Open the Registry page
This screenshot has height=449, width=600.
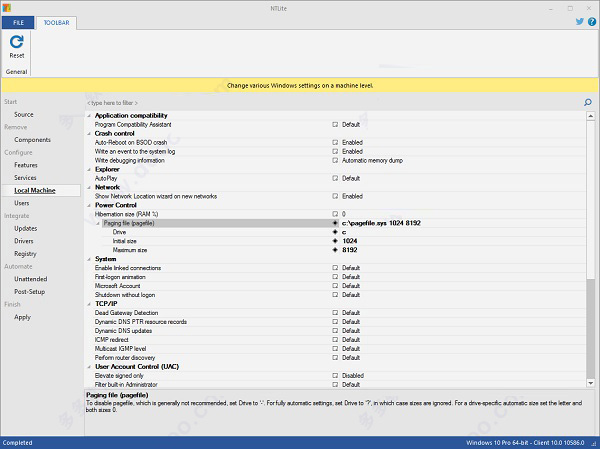point(25,253)
